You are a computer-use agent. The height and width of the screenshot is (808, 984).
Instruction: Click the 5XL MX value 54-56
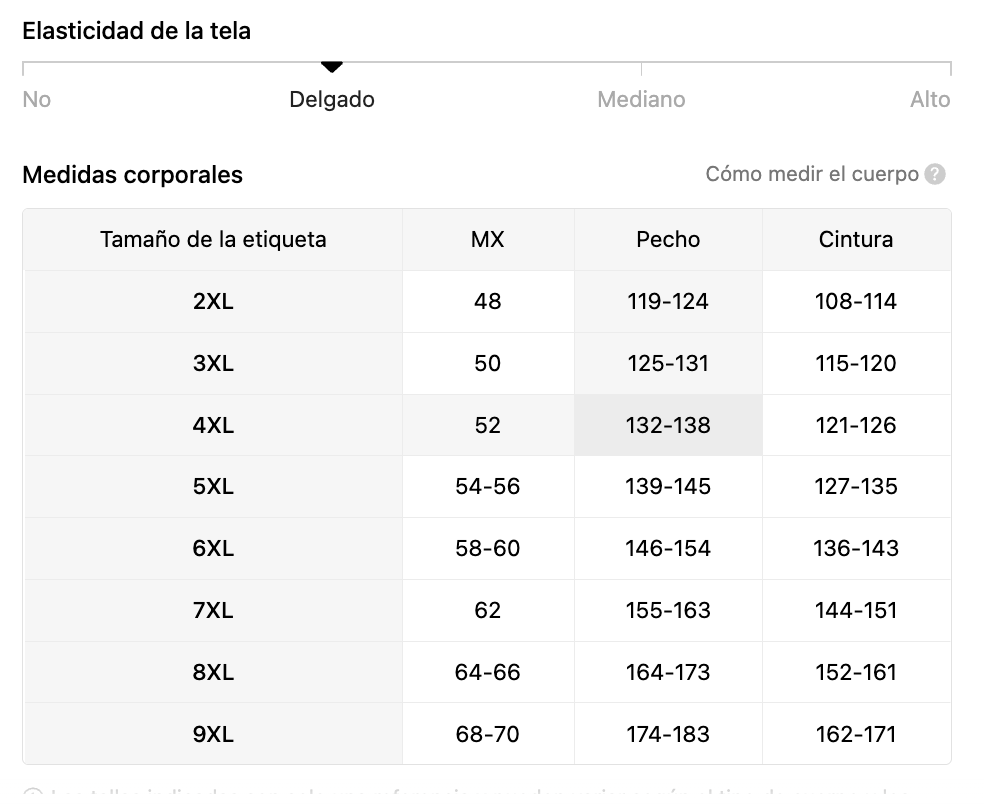488,487
